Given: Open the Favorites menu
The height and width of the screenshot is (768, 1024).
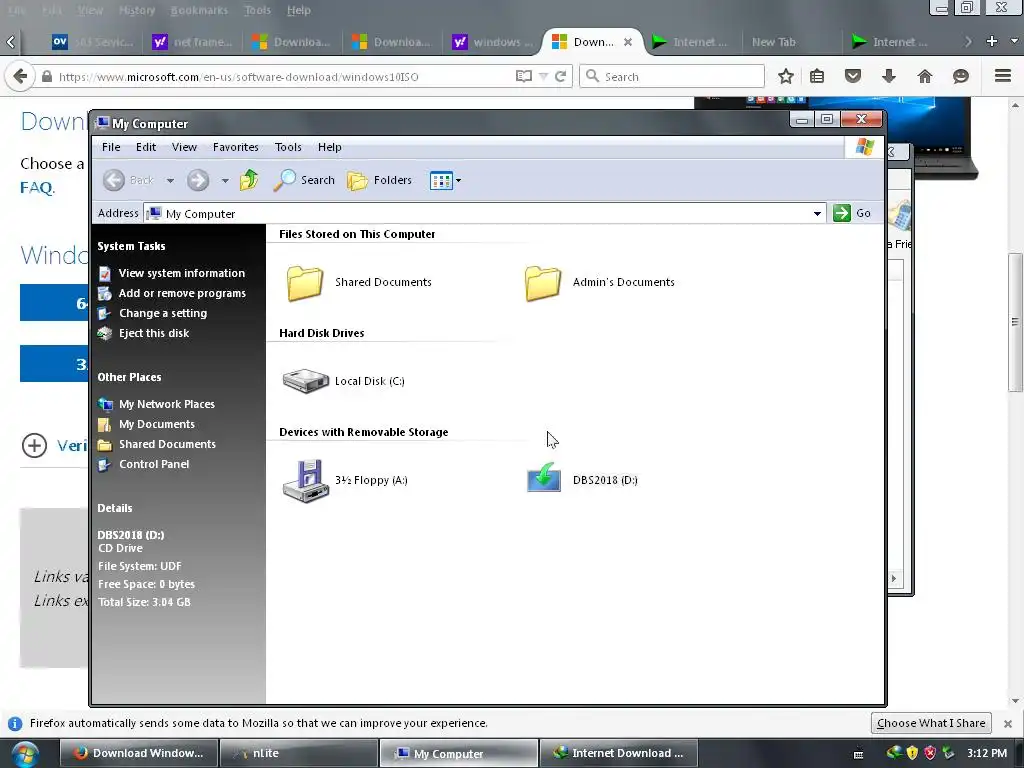Looking at the screenshot, I should [236, 147].
